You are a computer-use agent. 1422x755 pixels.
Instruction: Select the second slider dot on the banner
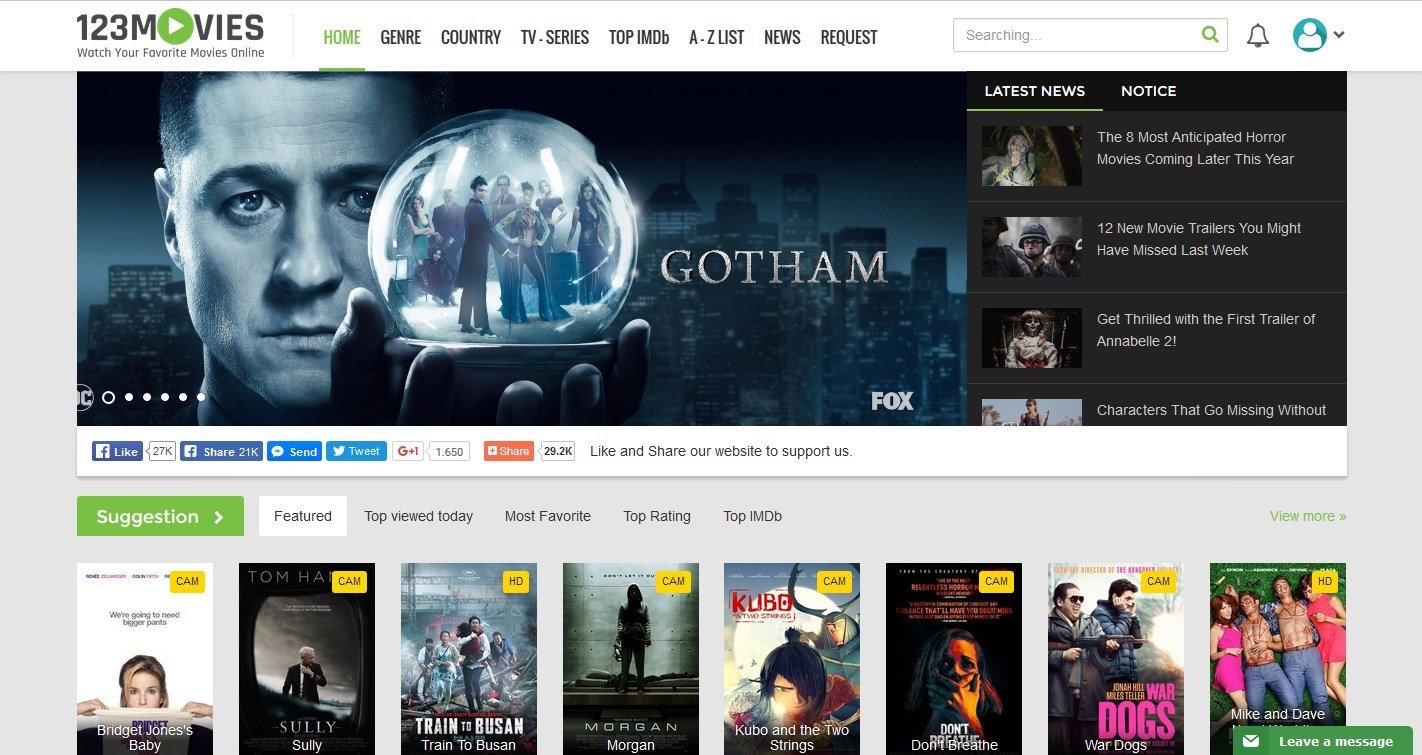129,397
